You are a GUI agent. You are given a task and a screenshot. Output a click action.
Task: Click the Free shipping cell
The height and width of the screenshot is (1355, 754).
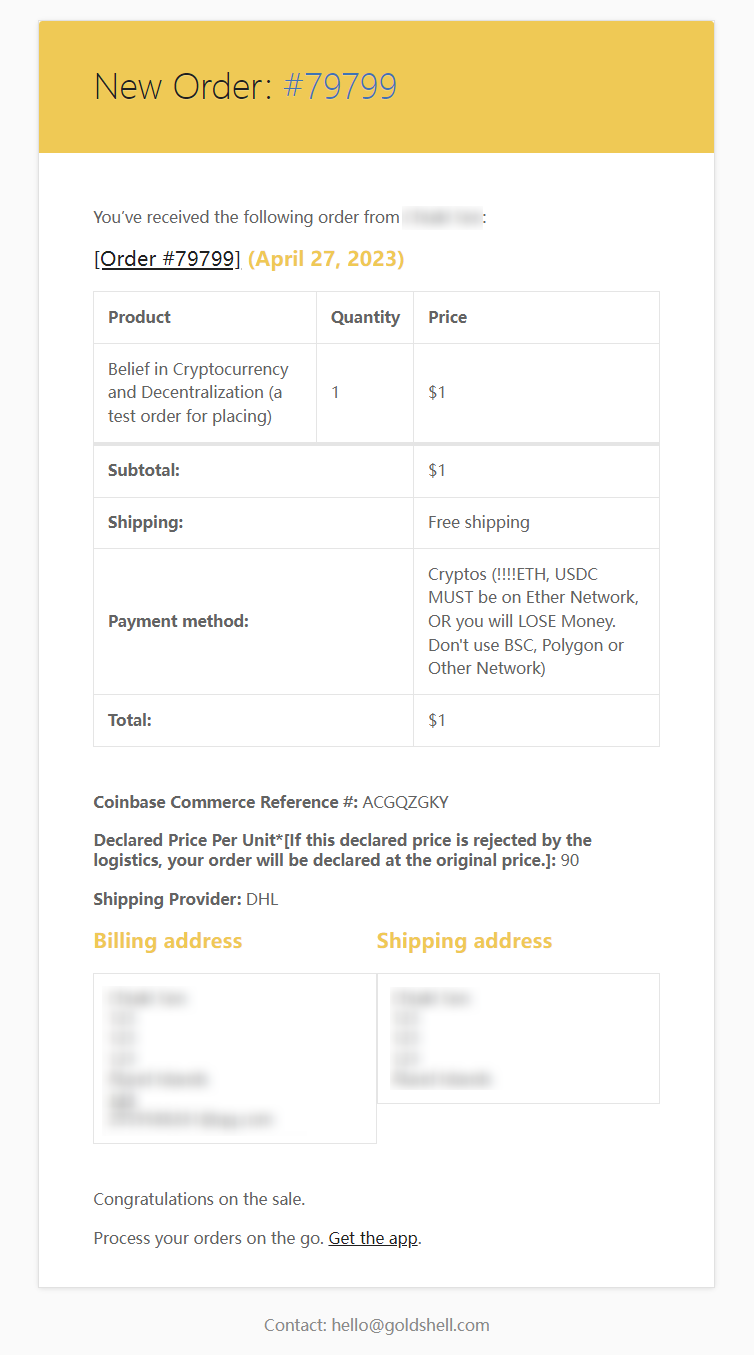coord(479,522)
